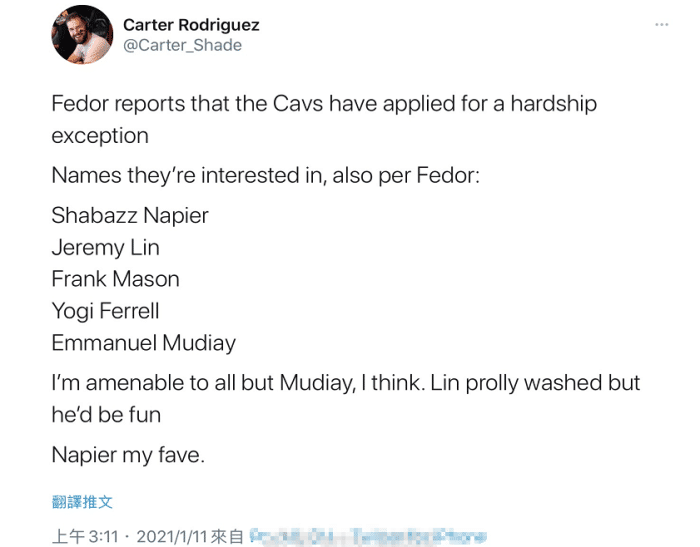Image resolution: width=700 pixels, height=547 pixels.
Task: Click the "I'm amenable to all" sentence
Action: click(x=345, y=383)
